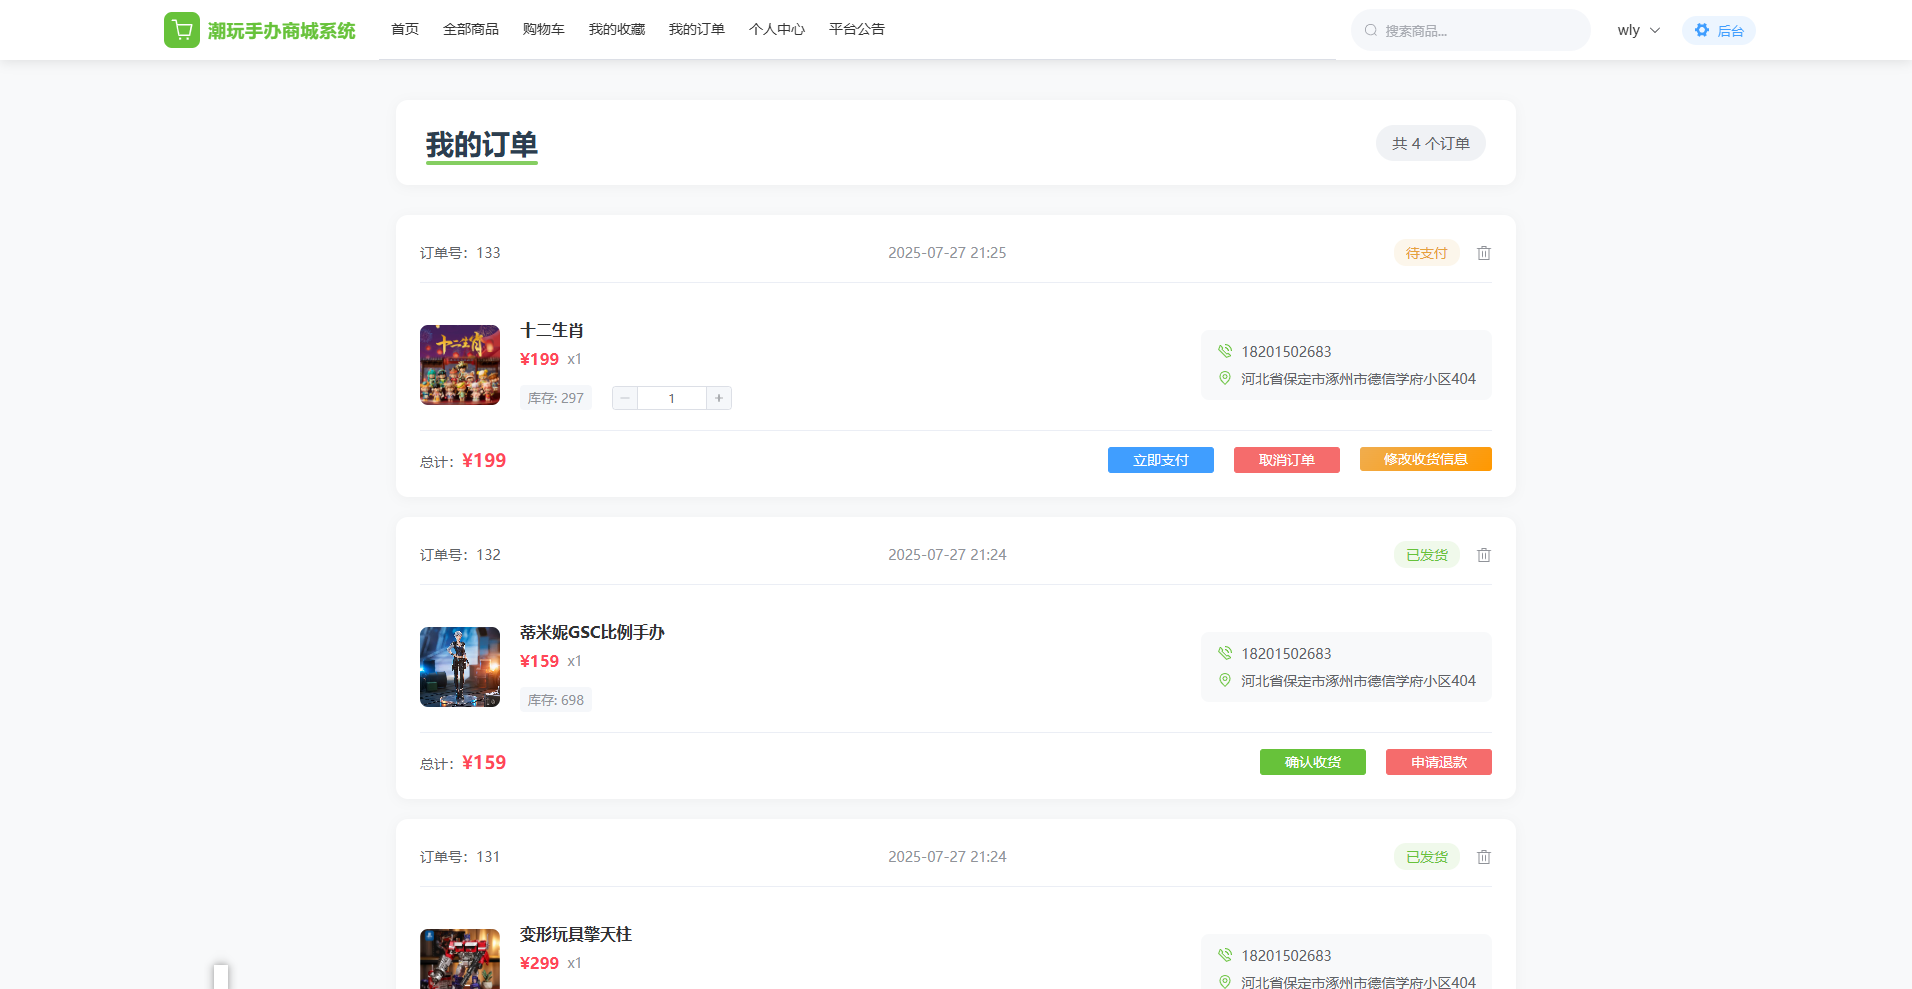Decrease 十二生肖 quantity with minus button

(x=625, y=398)
